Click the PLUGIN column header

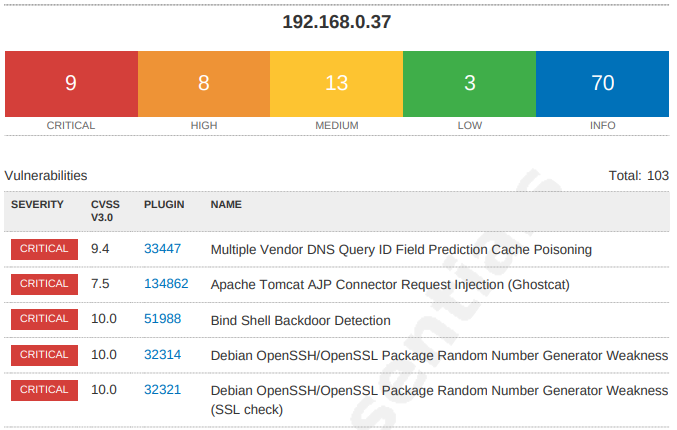[164, 204]
